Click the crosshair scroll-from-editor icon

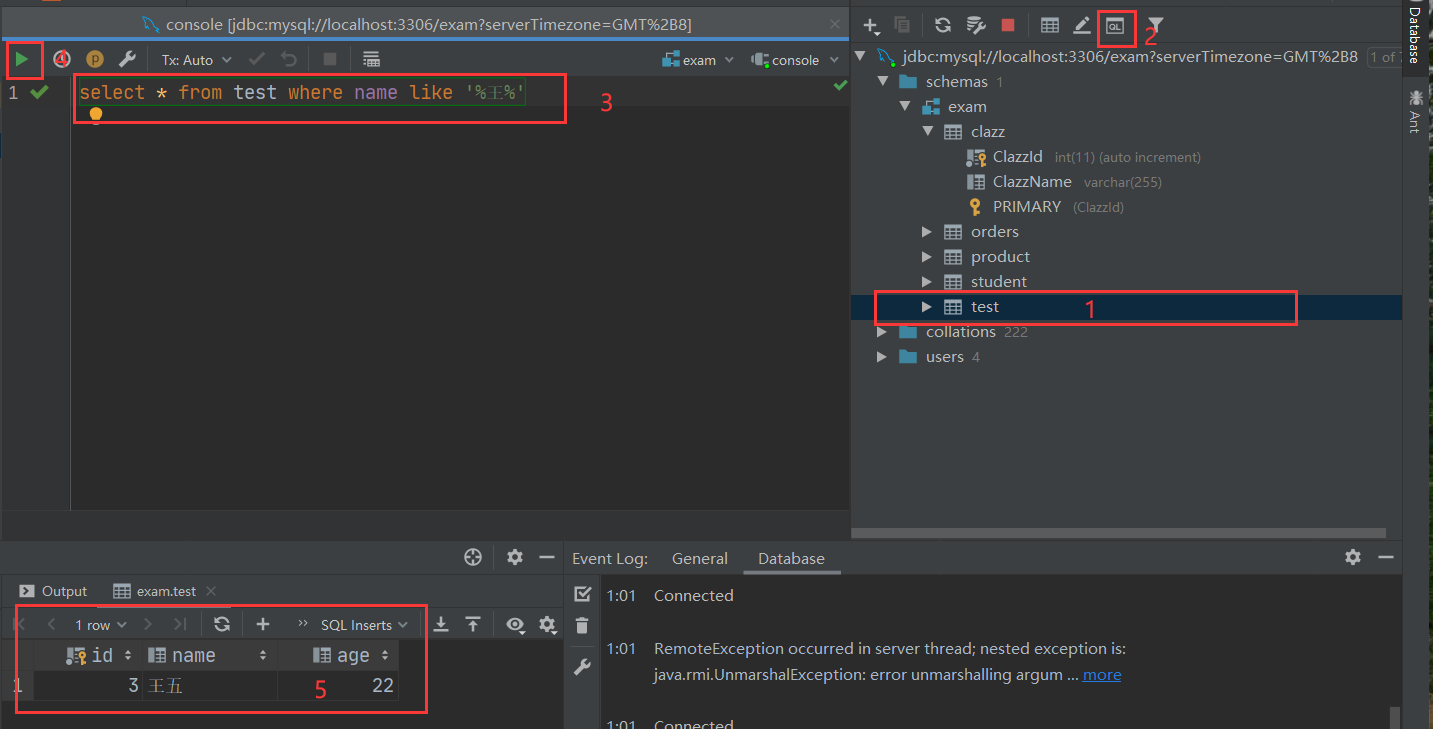(474, 557)
